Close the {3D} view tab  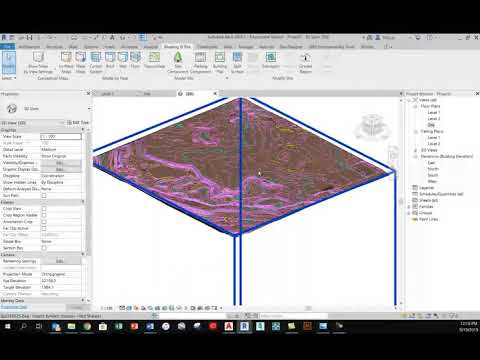[x=215, y=94]
